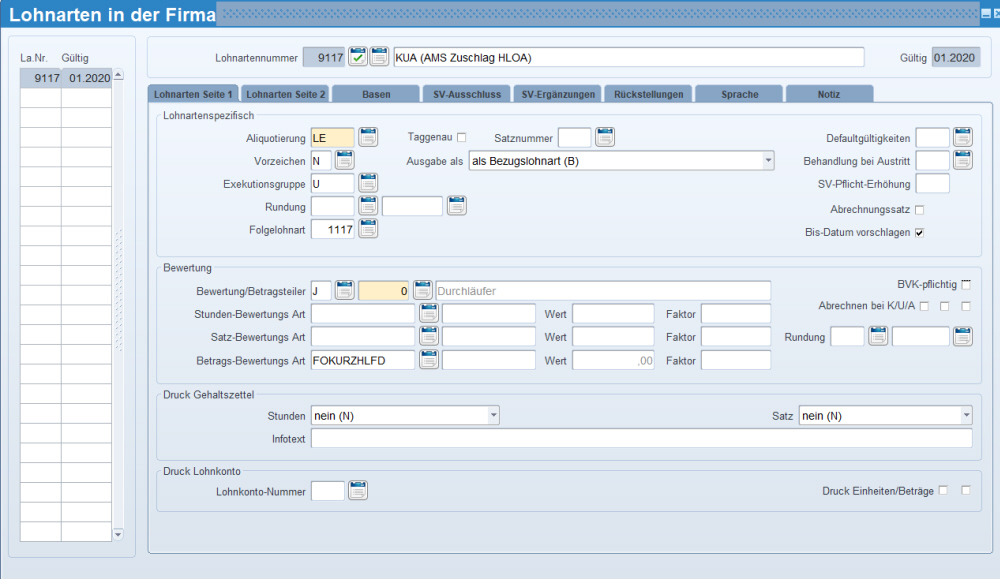Enable the Abrechnungssatz checkbox
The height and width of the screenshot is (579, 1000).
tap(920, 210)
